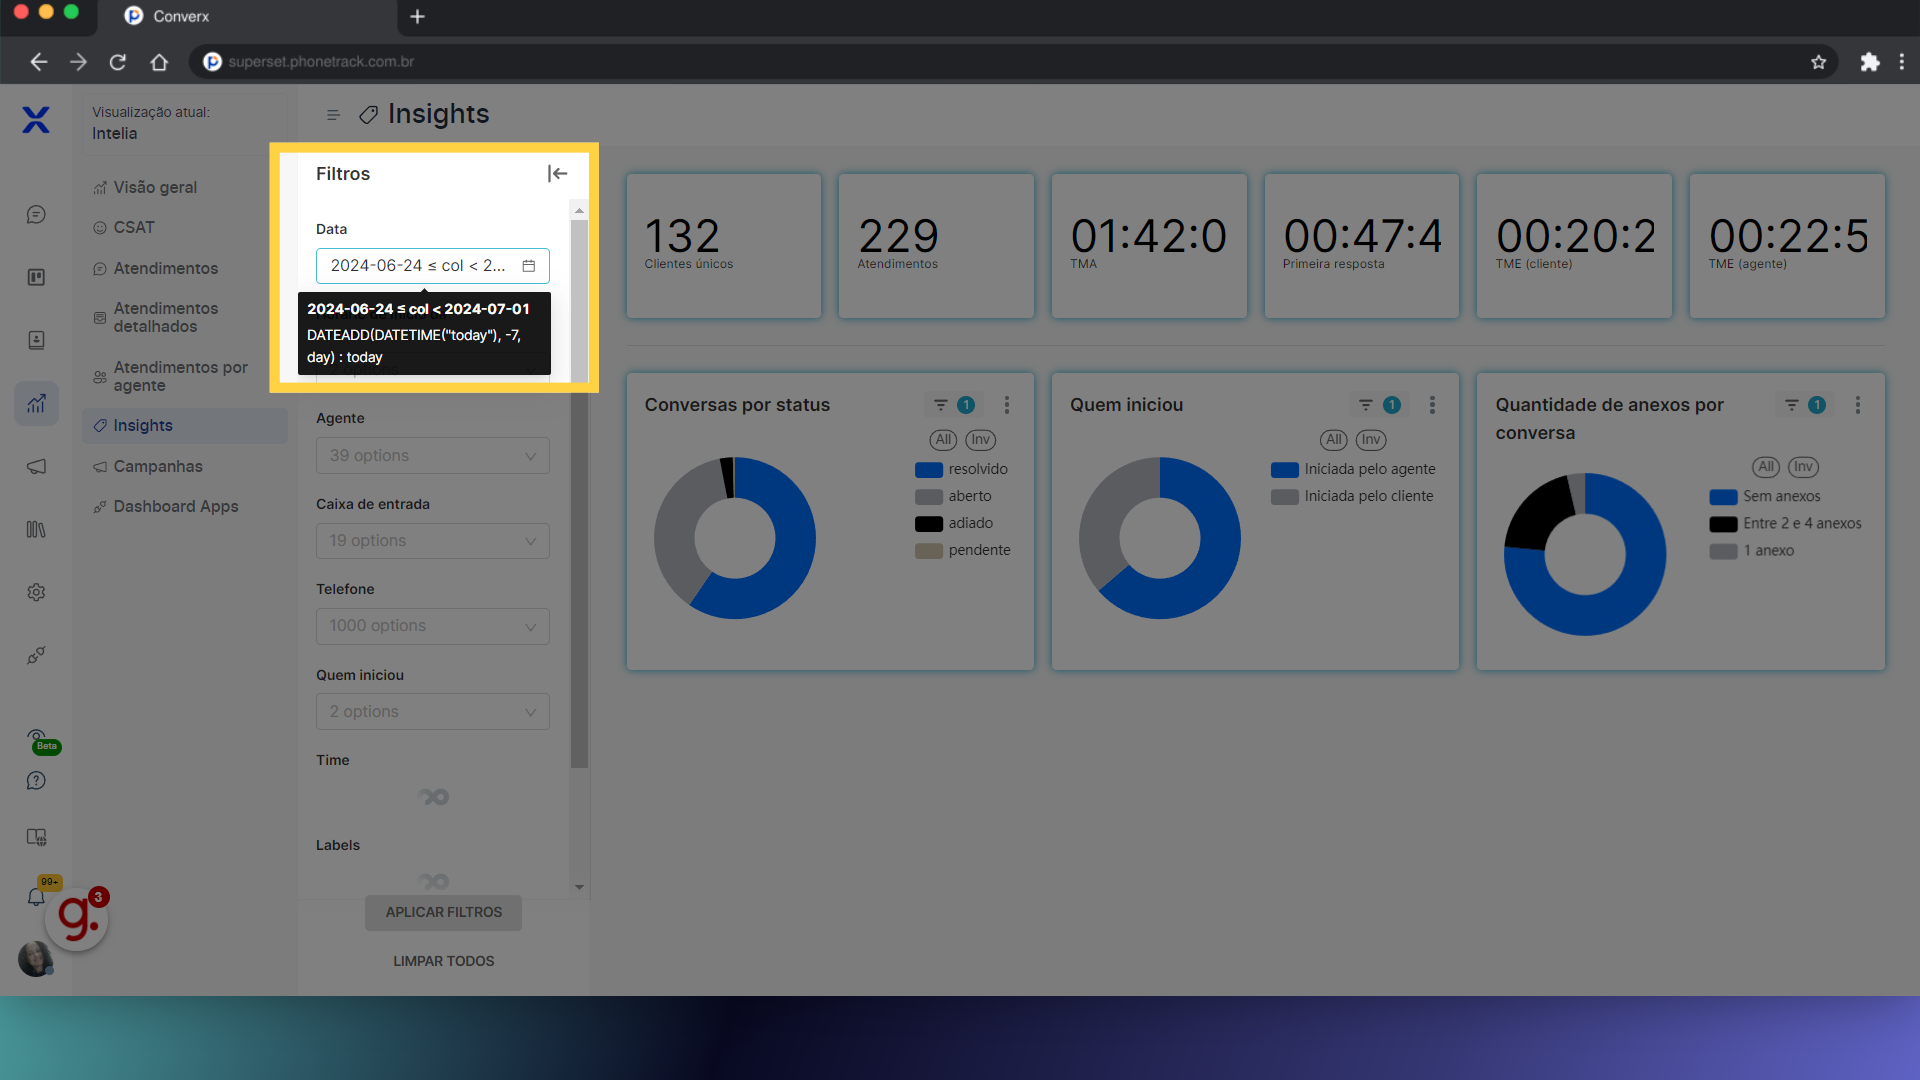Click LIMPAR TODOS link
The width and height of the screenshot is (1920, 1080).
tap(443, 961)
